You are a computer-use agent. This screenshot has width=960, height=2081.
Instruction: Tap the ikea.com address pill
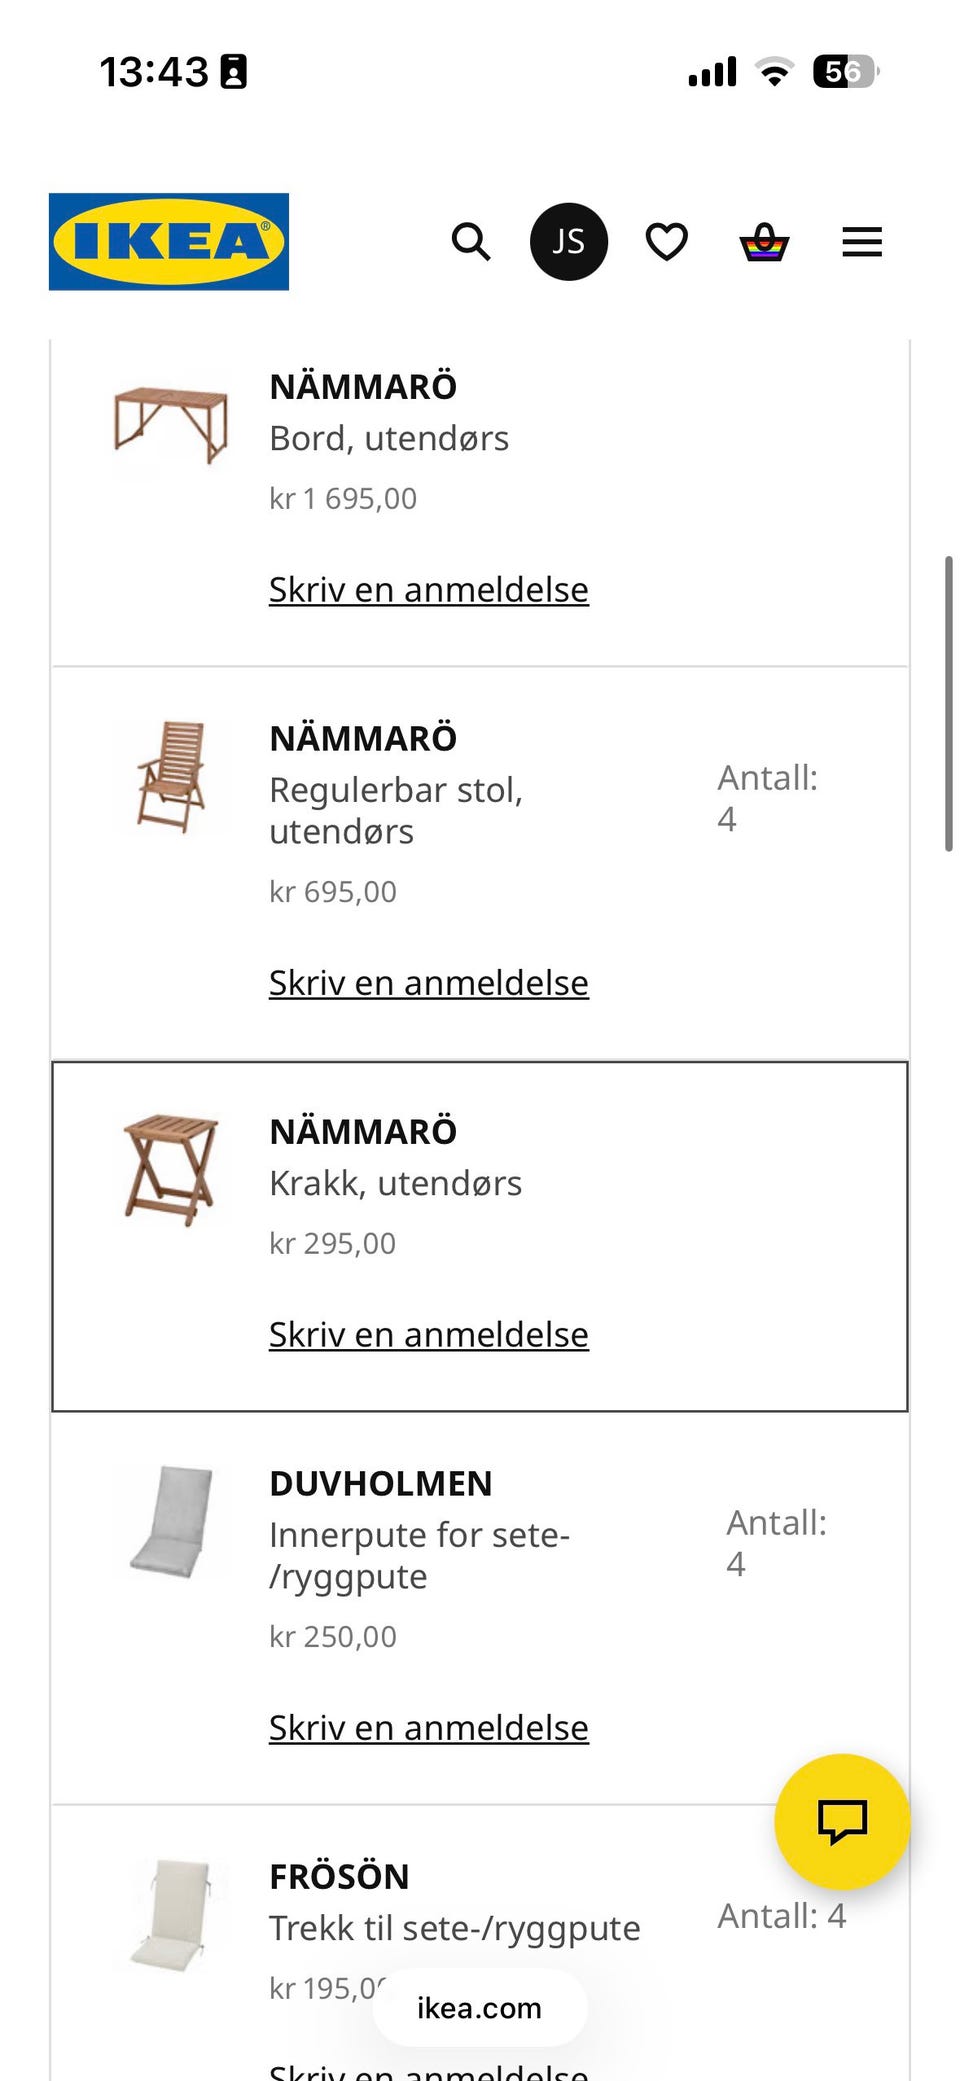(479, 2007)
